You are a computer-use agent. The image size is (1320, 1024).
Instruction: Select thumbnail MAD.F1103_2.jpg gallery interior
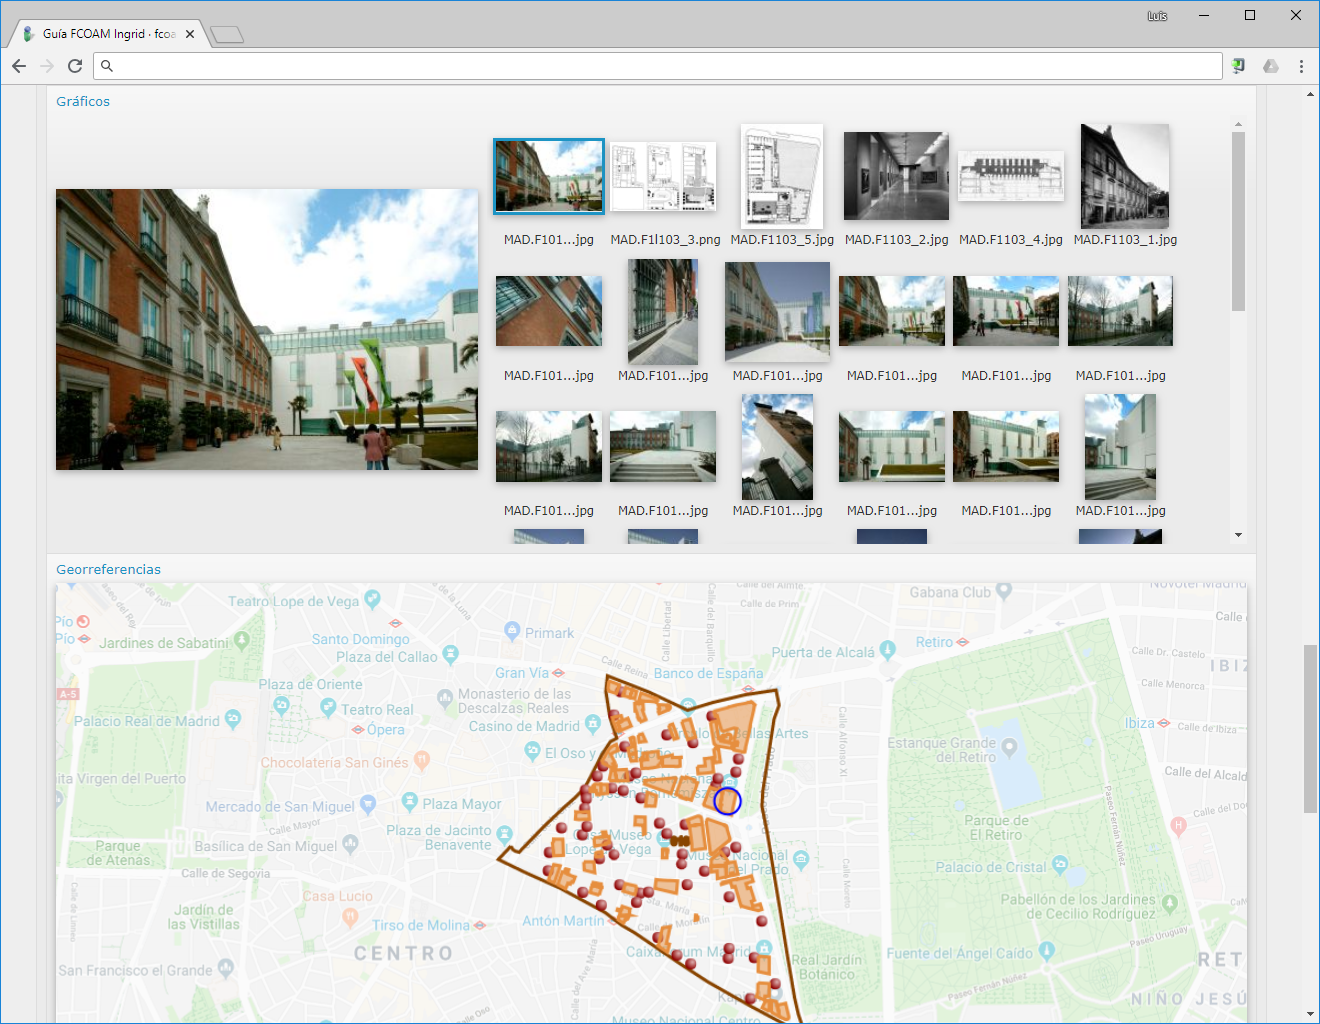896,176
